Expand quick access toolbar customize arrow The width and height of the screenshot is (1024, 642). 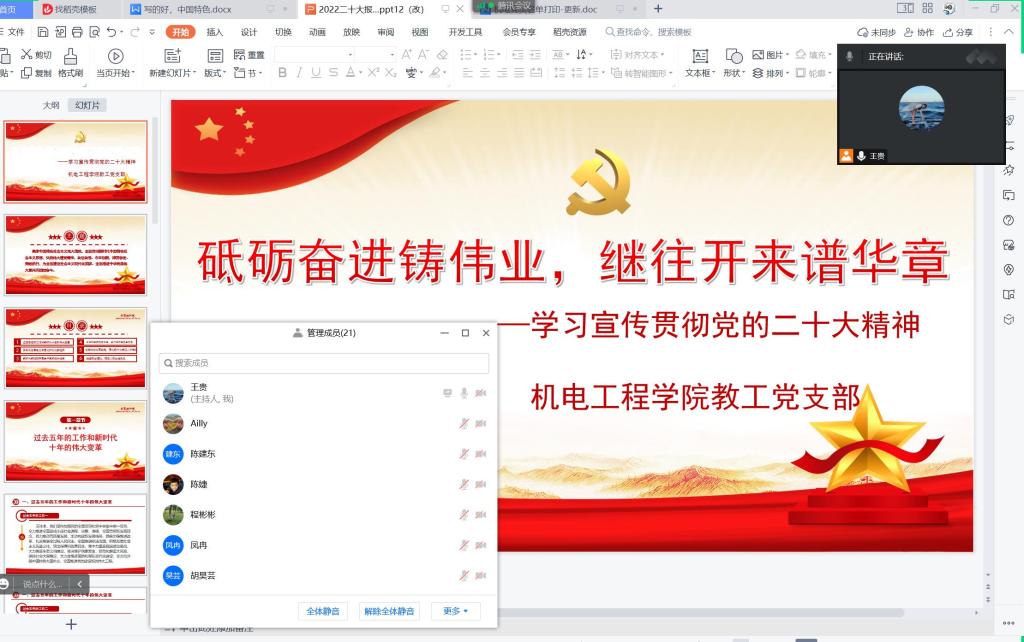[x=152, y=32]
